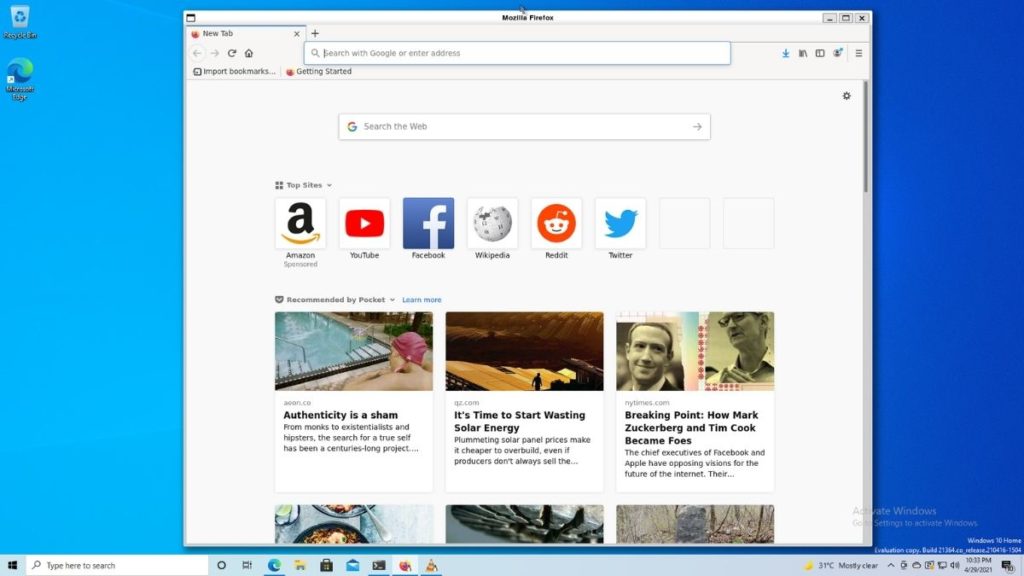Image resolution: width=1024 pixels, height=576 pixels.
Task: Toggle the Firefox sidebar icon
Action: pos(821,53)
